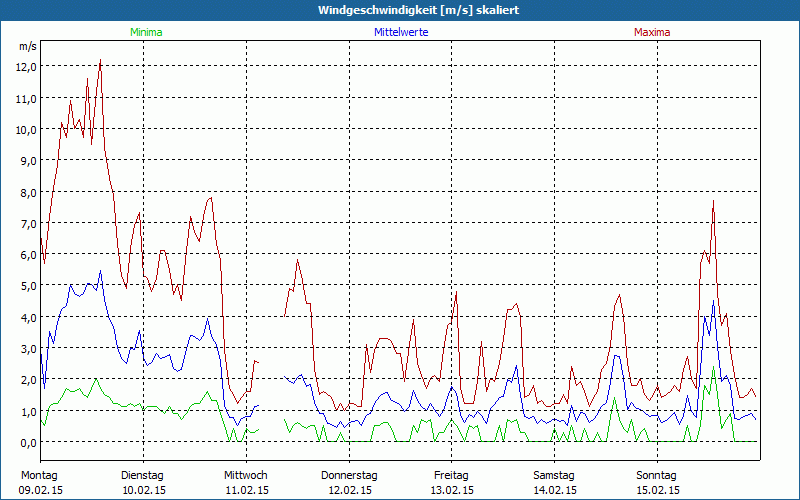Click the 'm/s' axis unit label
Screen dimensions: 800x500
click(28, 46)
